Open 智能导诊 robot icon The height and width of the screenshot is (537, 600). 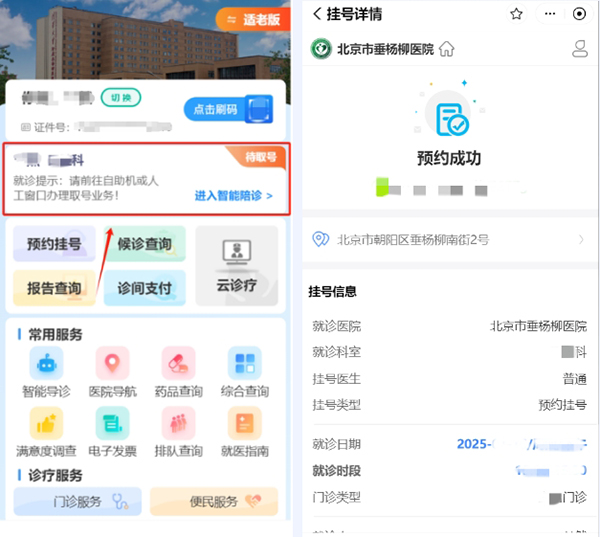pyautogui.click(x=46, y=363)
